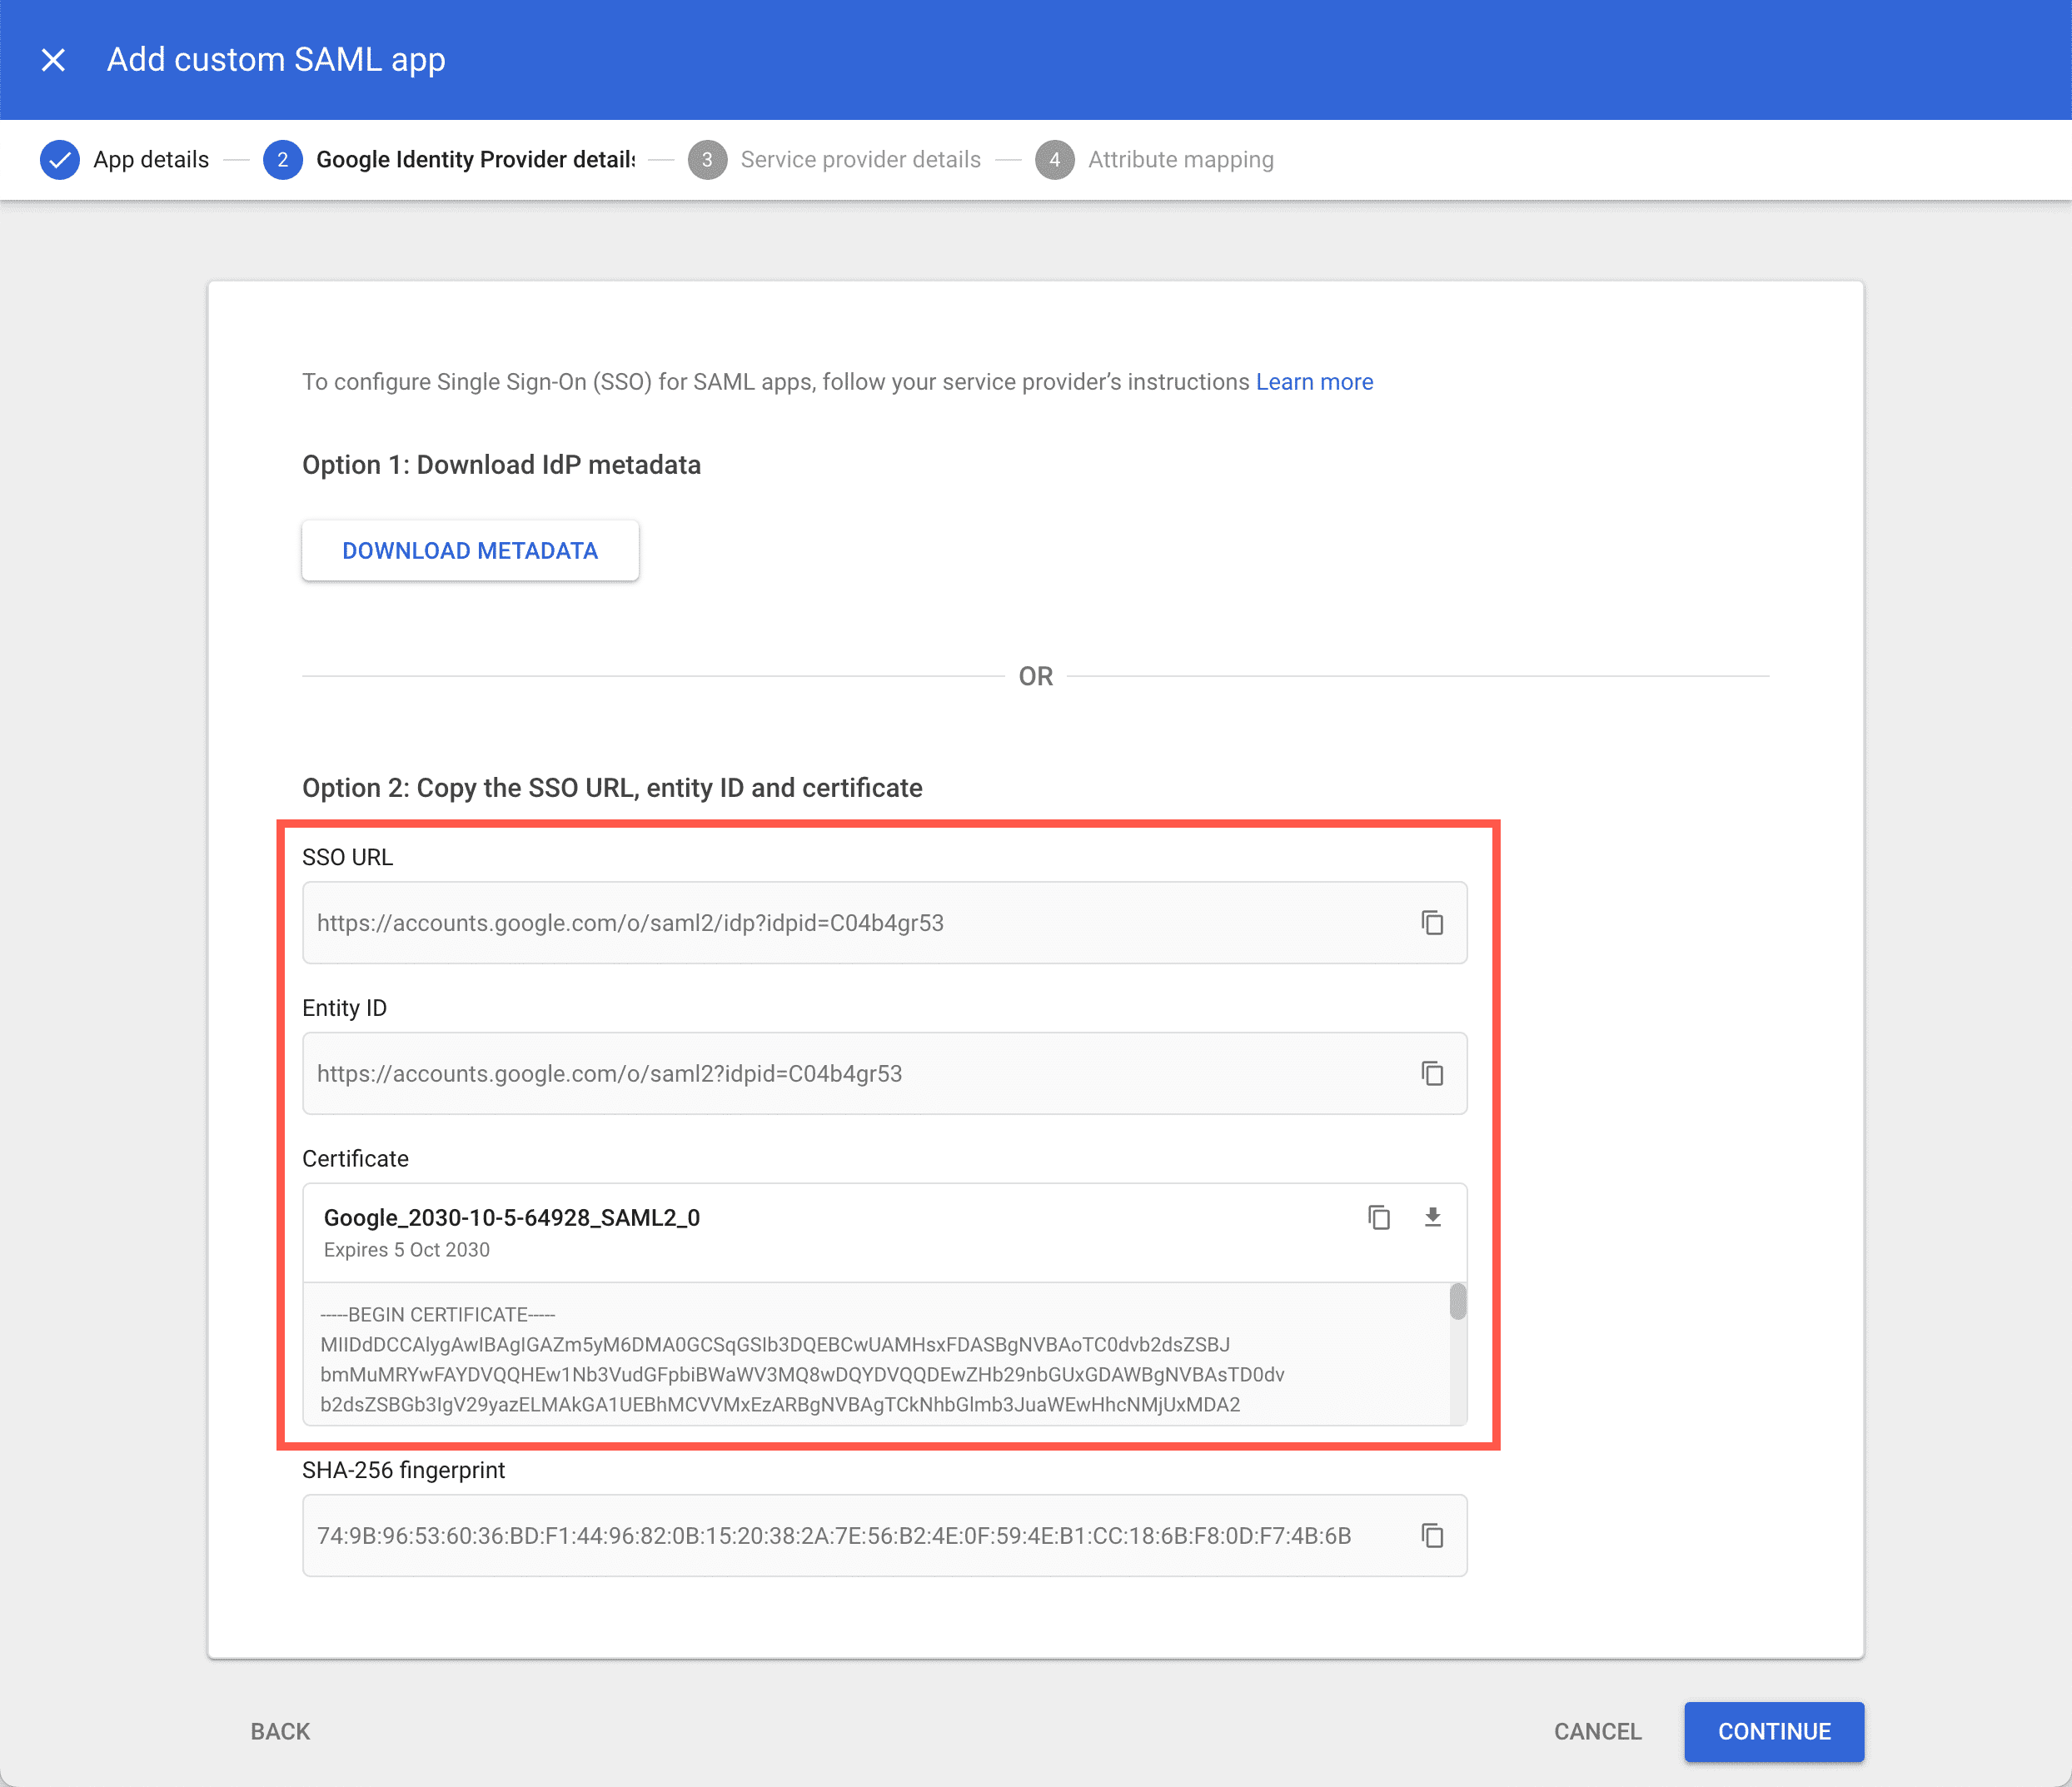Click CONTINUE to proceed
Image resolution: width=2072 pixels, height=1787 pixels.
click(x=1774, y=1732)
